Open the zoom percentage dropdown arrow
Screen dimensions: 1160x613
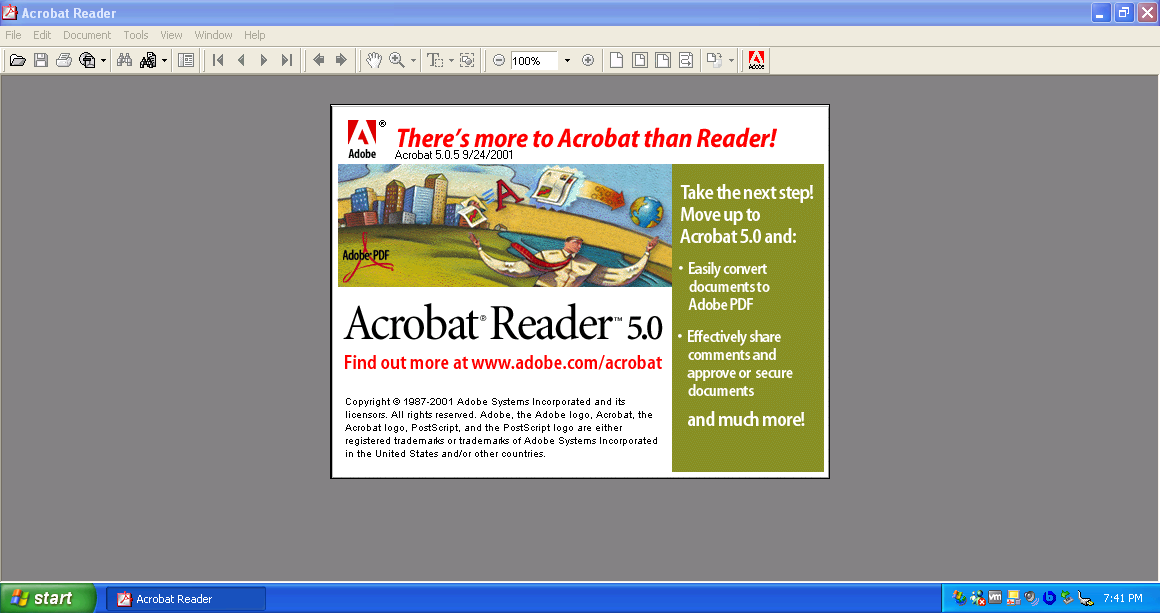point(567,60)
